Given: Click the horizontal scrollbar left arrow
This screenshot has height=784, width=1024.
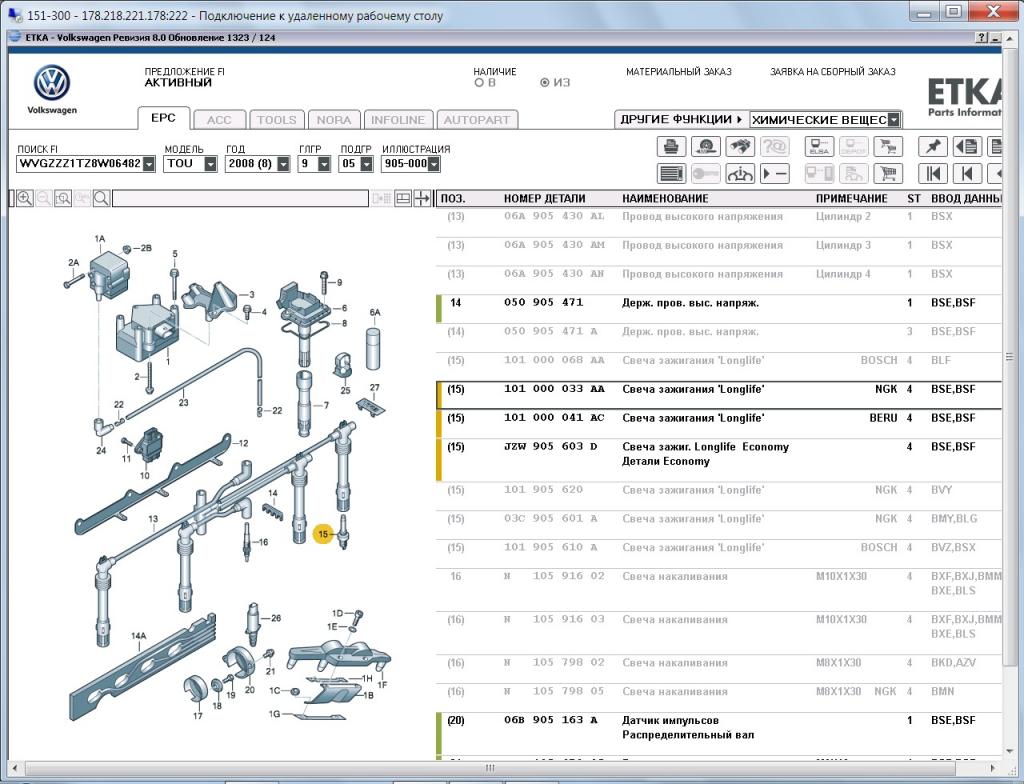Looking at the screenshot, I should [x=15, y=768].
